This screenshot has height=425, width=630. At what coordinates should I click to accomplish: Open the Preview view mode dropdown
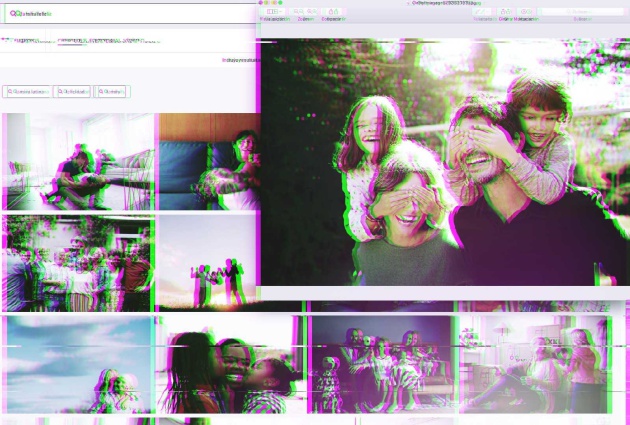point(274,12)
